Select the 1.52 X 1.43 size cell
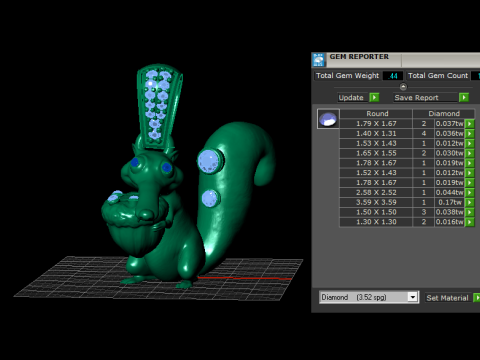This screenshot has height=360, width=480. click(x=376, y=173)
